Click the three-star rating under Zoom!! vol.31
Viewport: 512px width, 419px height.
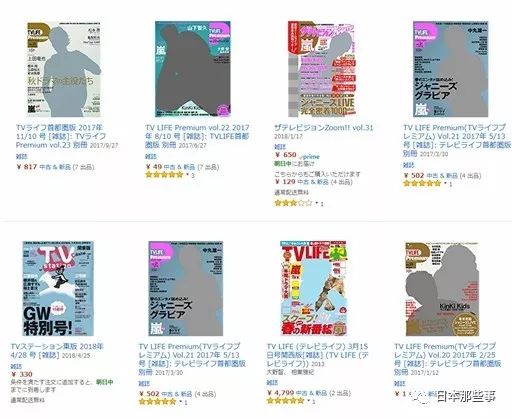(x=293, y=203)
